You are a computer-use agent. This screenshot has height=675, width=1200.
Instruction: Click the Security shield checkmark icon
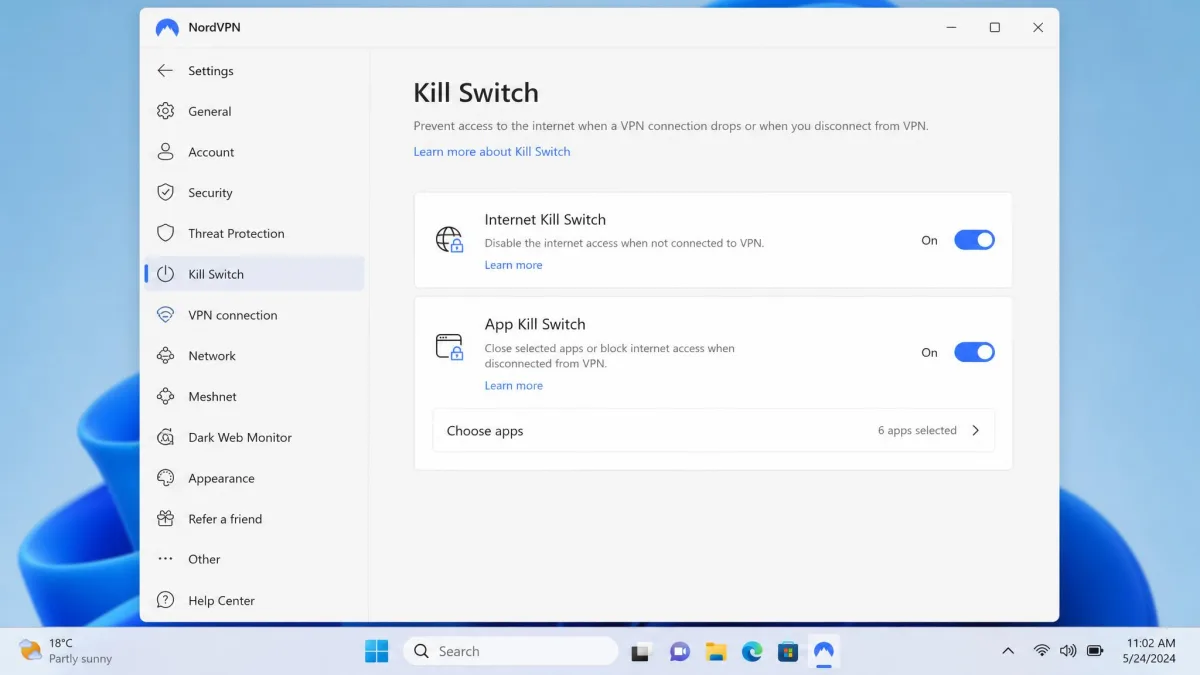(x=166, y=193)
